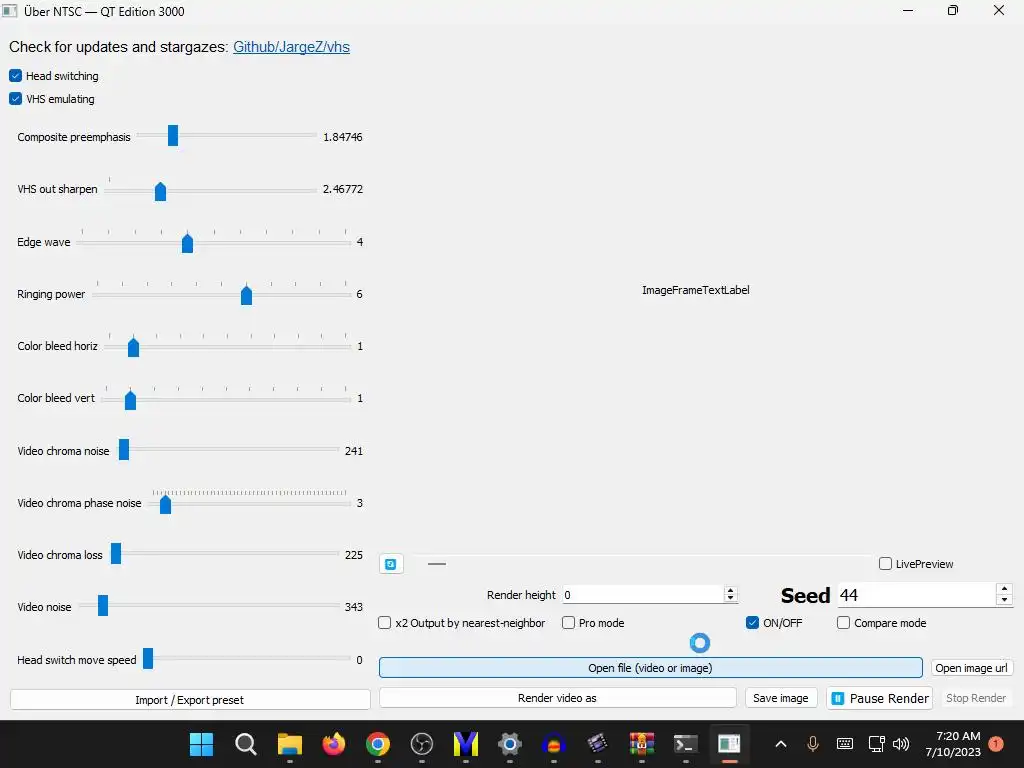Click Render video as button
This screenshot has height=768, width=1024.
pyautogui.click(x=557, y=698)
